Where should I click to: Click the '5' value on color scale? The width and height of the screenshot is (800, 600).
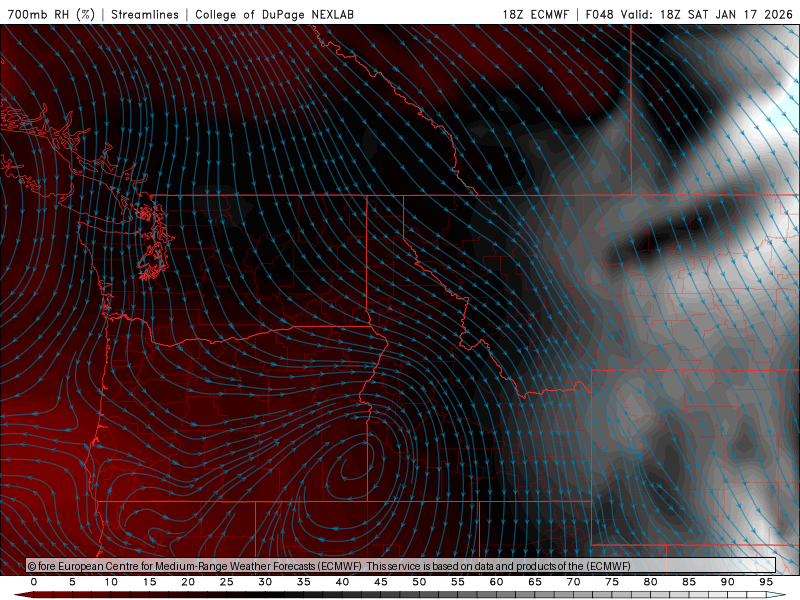(72, 582)
